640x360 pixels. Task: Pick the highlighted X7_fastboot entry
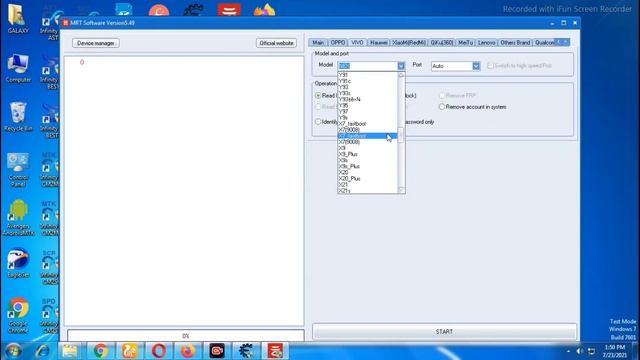[368, 136]
